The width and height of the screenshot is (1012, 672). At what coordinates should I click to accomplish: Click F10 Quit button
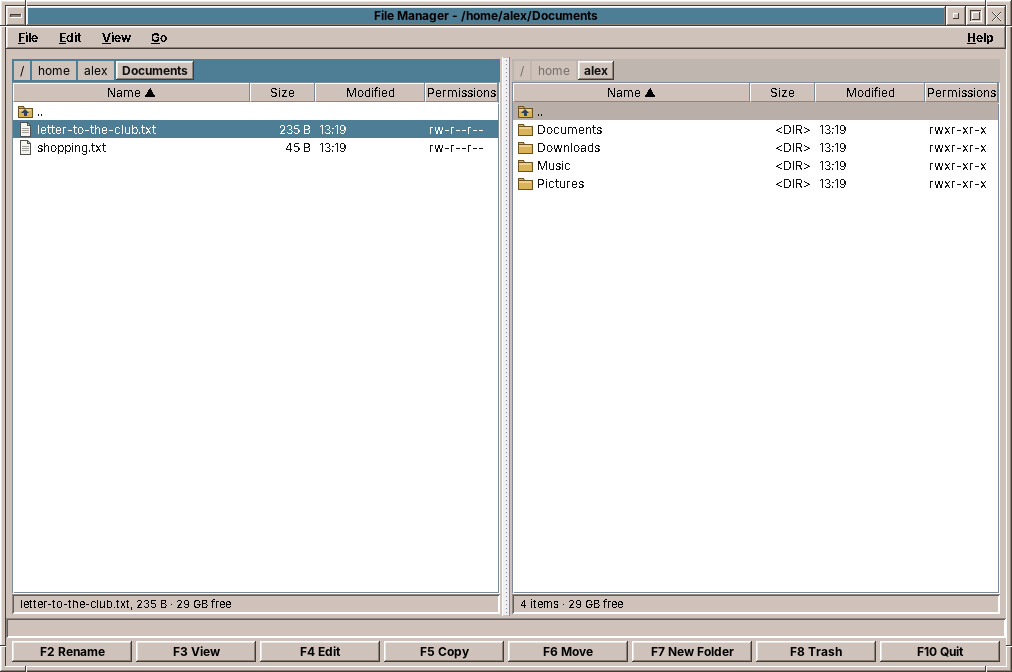point(940,651)
